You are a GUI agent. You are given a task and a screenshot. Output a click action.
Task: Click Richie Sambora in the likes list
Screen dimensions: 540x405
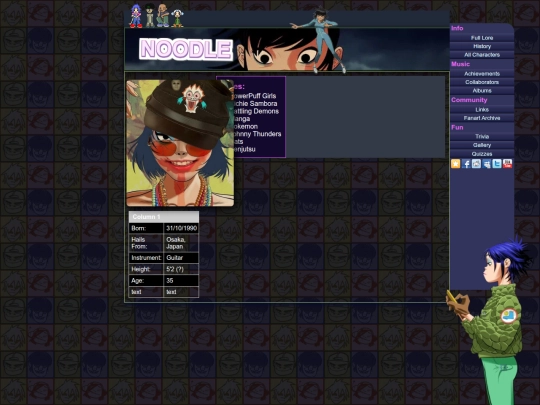point(256,104)
